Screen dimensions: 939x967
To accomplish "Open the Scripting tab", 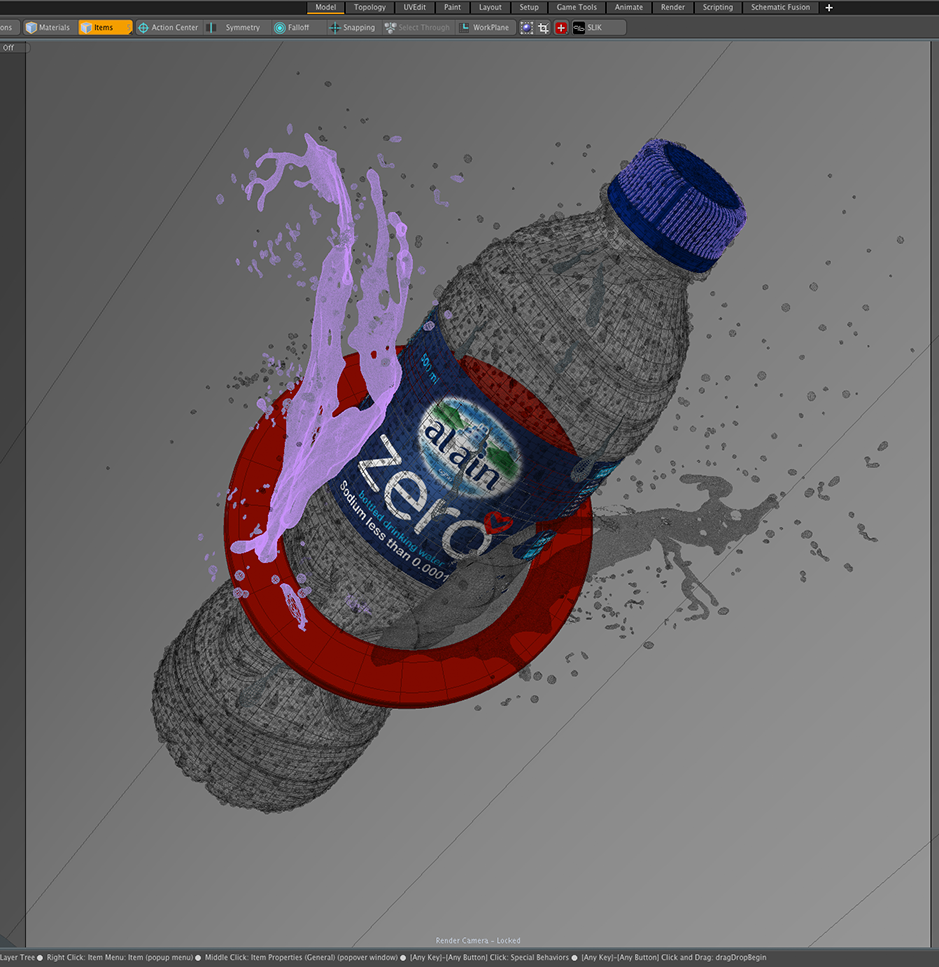I will click(718, 7).
